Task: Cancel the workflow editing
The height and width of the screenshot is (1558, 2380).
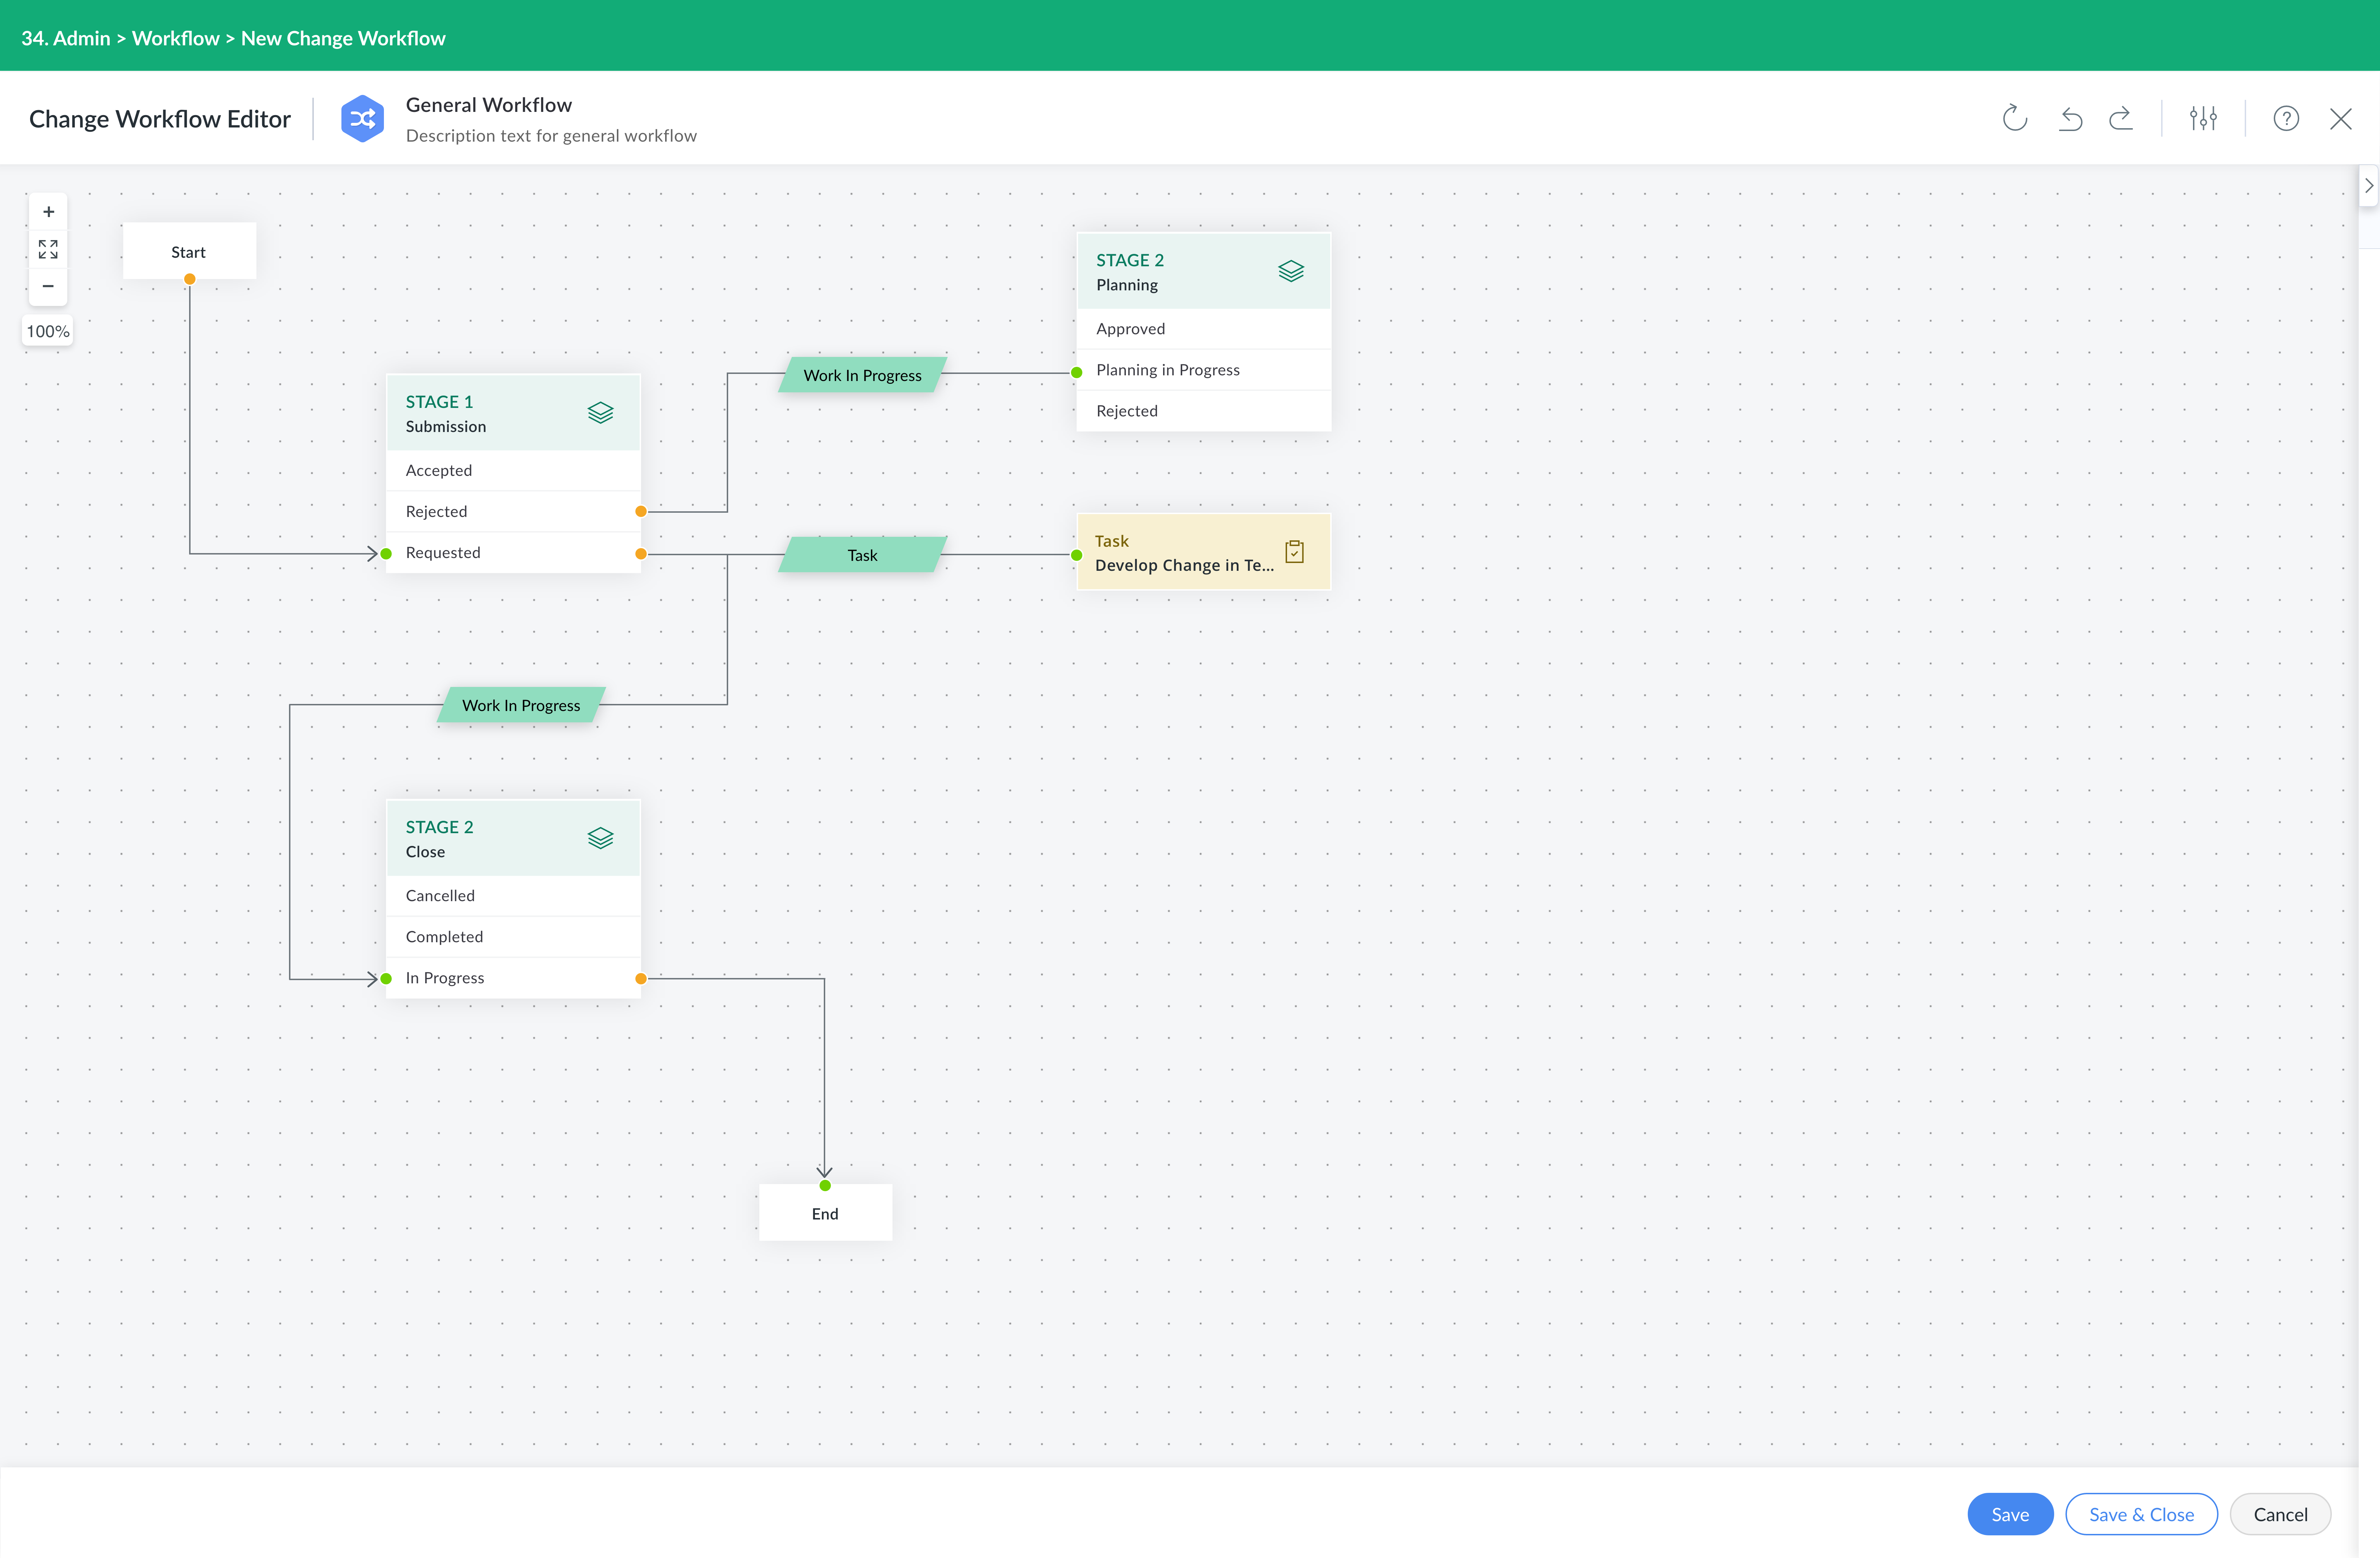Action: coord(2280,1514)
